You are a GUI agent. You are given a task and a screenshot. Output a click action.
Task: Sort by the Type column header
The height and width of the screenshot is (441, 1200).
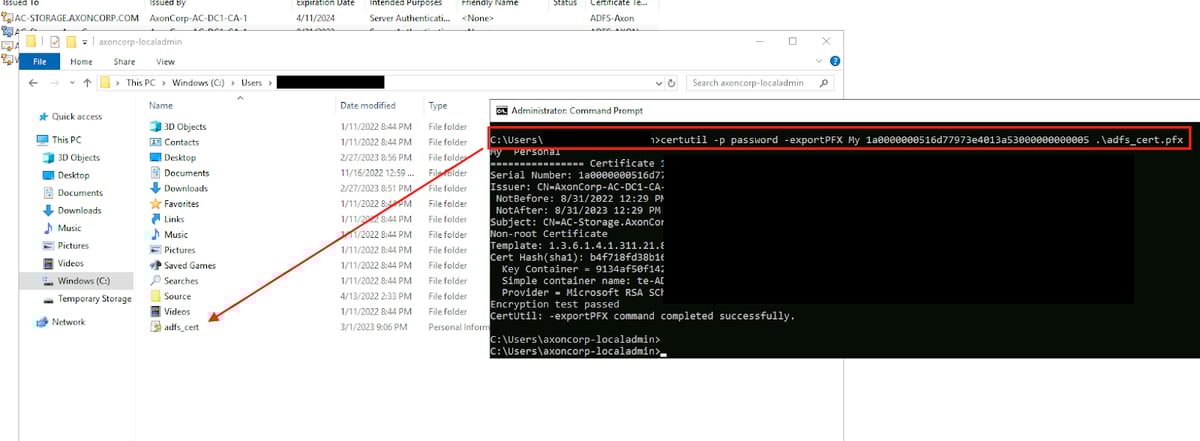[438, 105]
